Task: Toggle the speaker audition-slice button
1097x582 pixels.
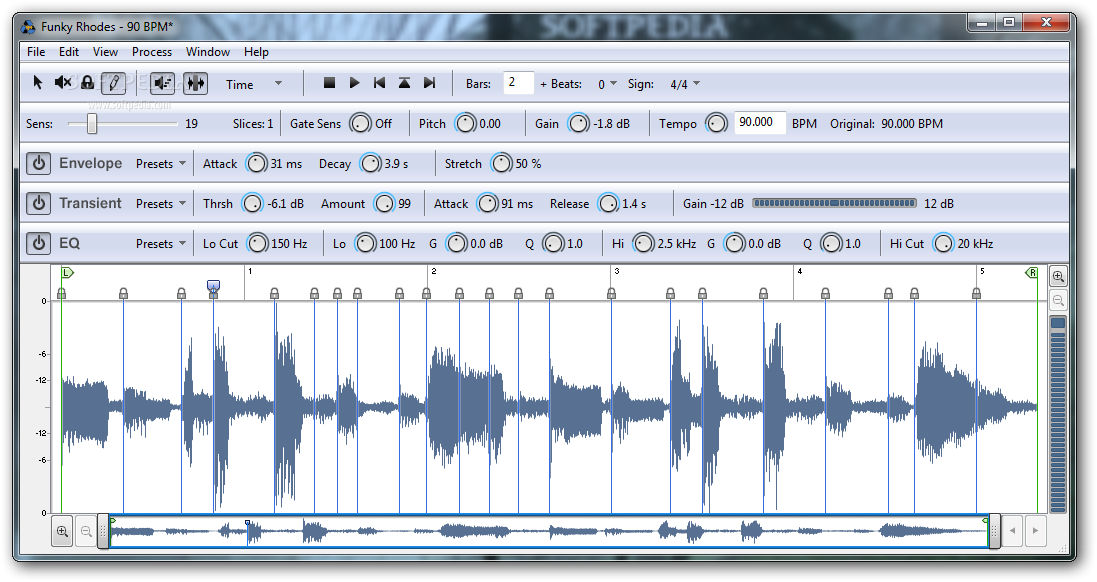Action: click(x=163, y=83)
